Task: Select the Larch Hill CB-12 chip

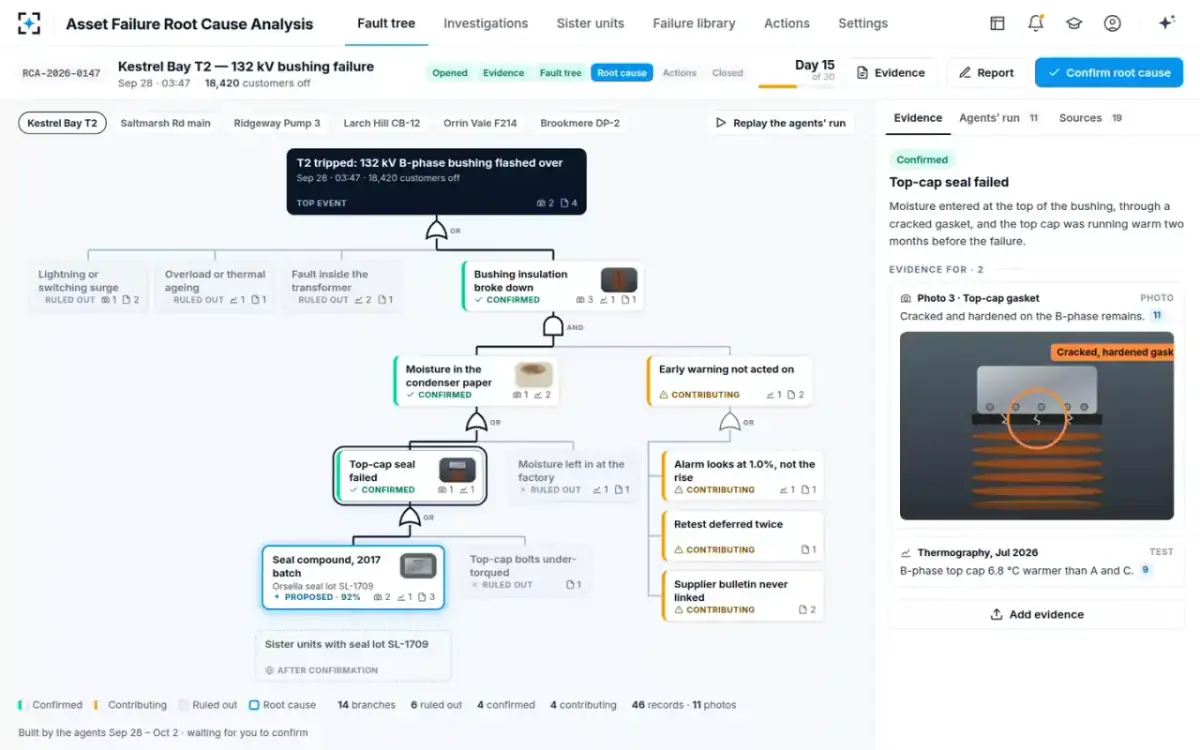Action: click(x=382, y=123)
